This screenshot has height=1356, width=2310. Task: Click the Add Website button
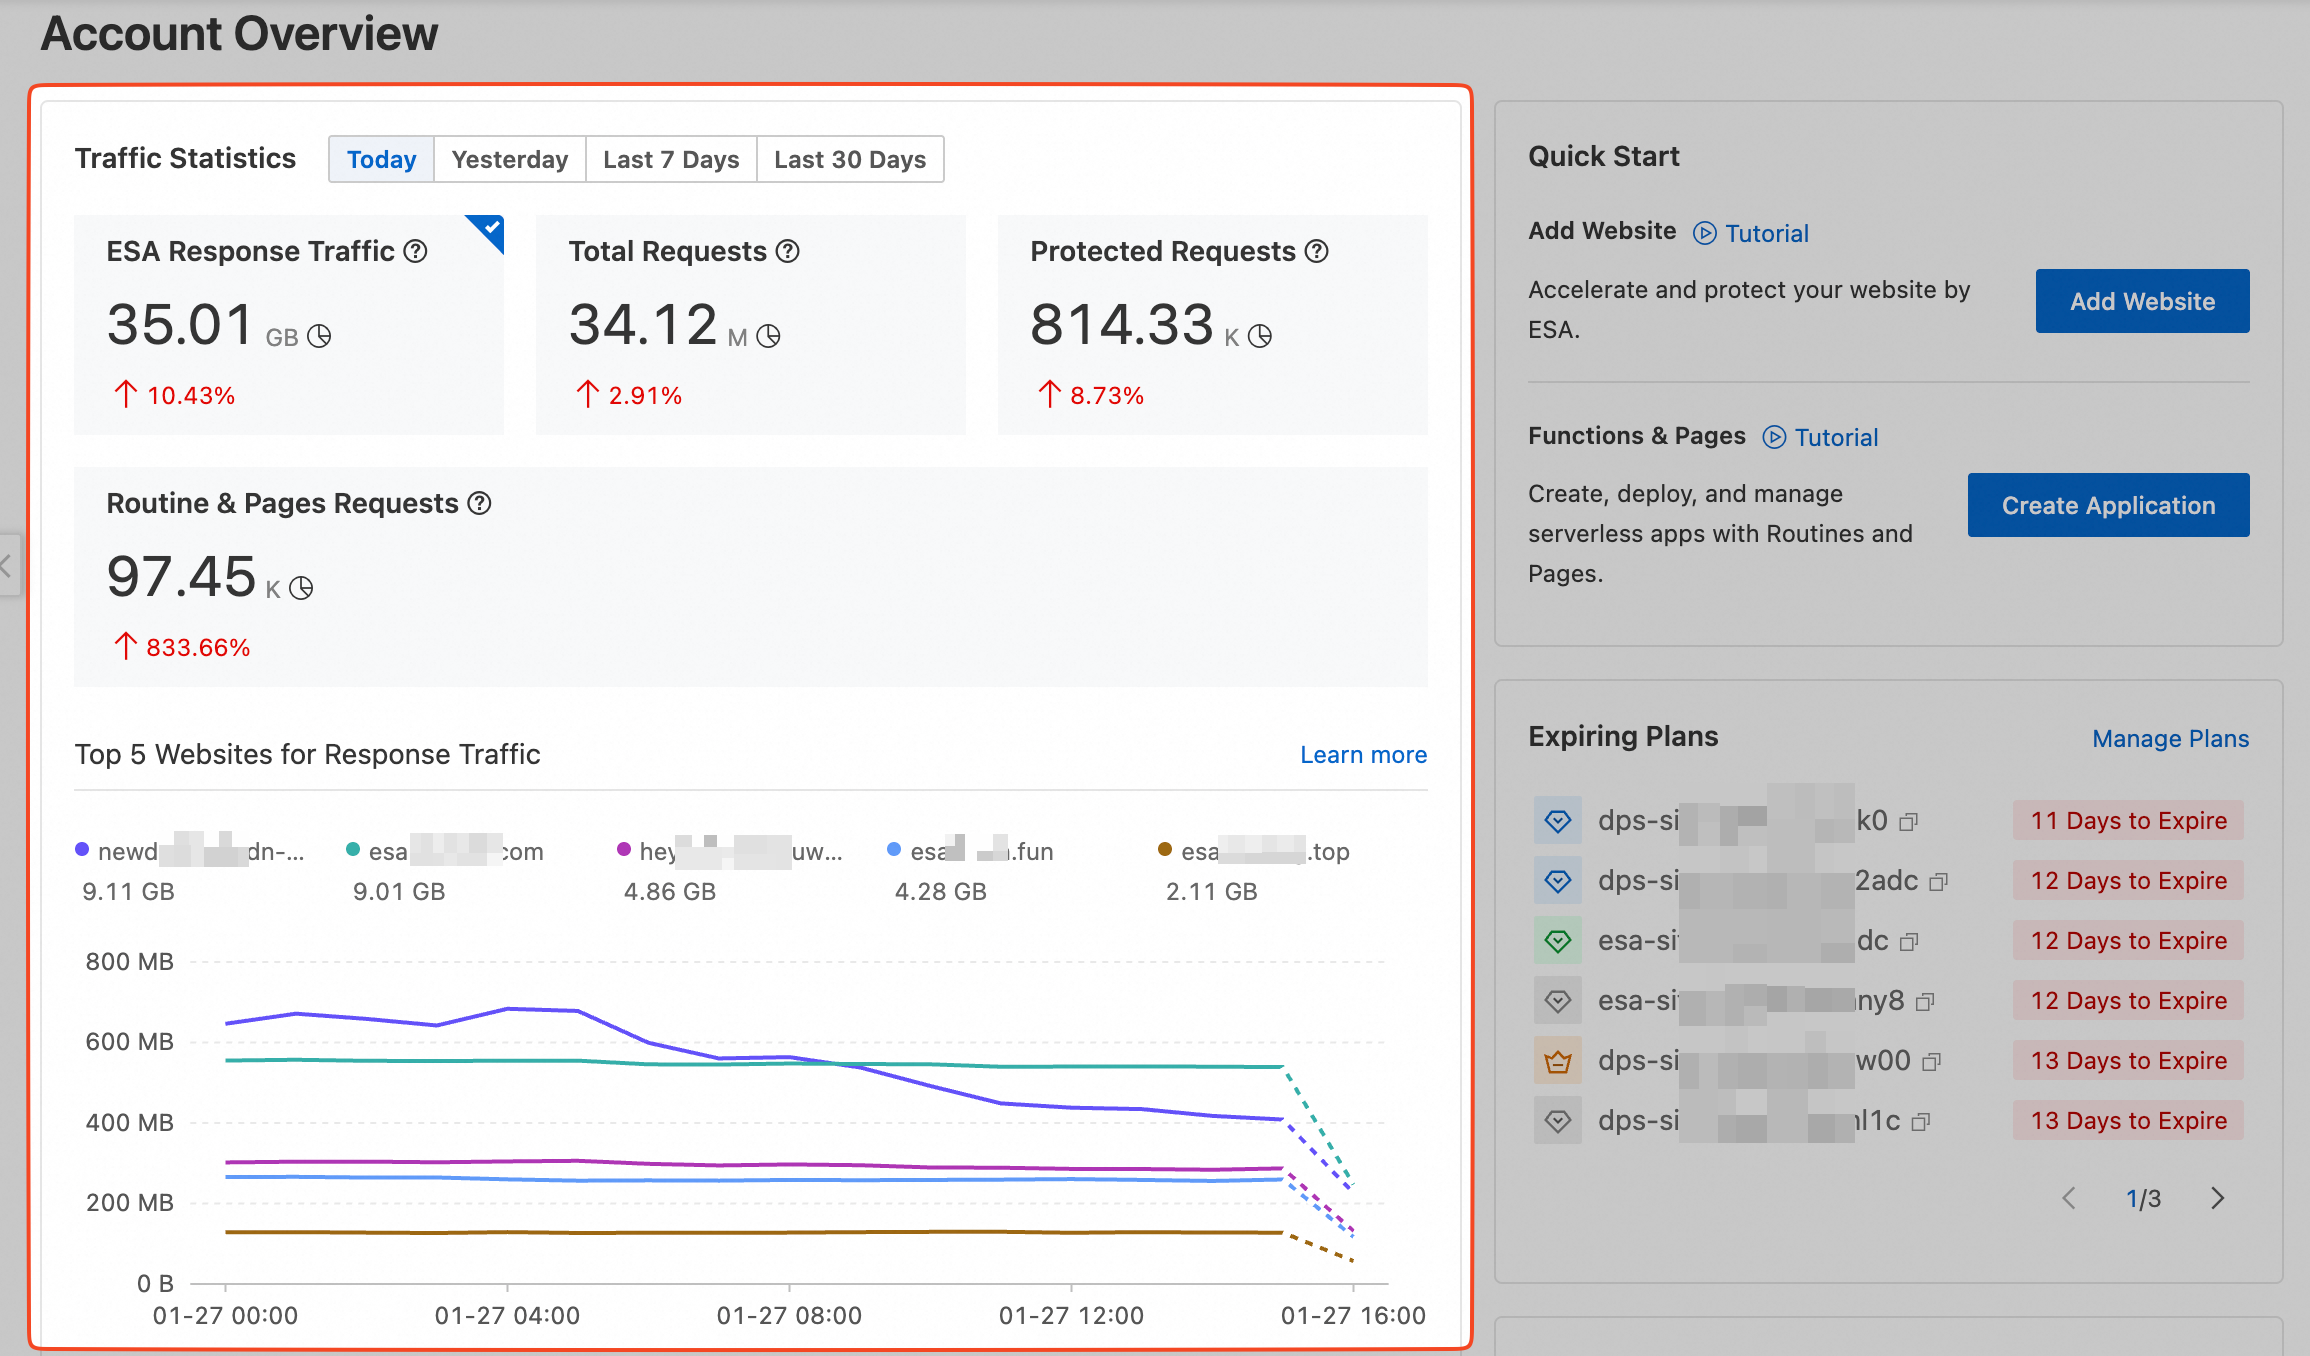tap(2142, 301)
